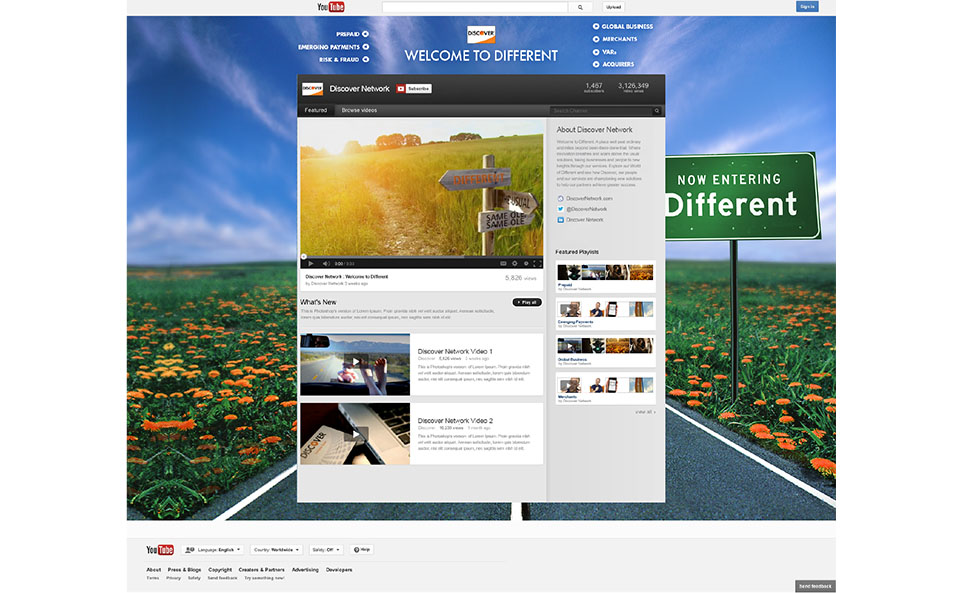Switch to the Browse videos tab

(358, 110)
